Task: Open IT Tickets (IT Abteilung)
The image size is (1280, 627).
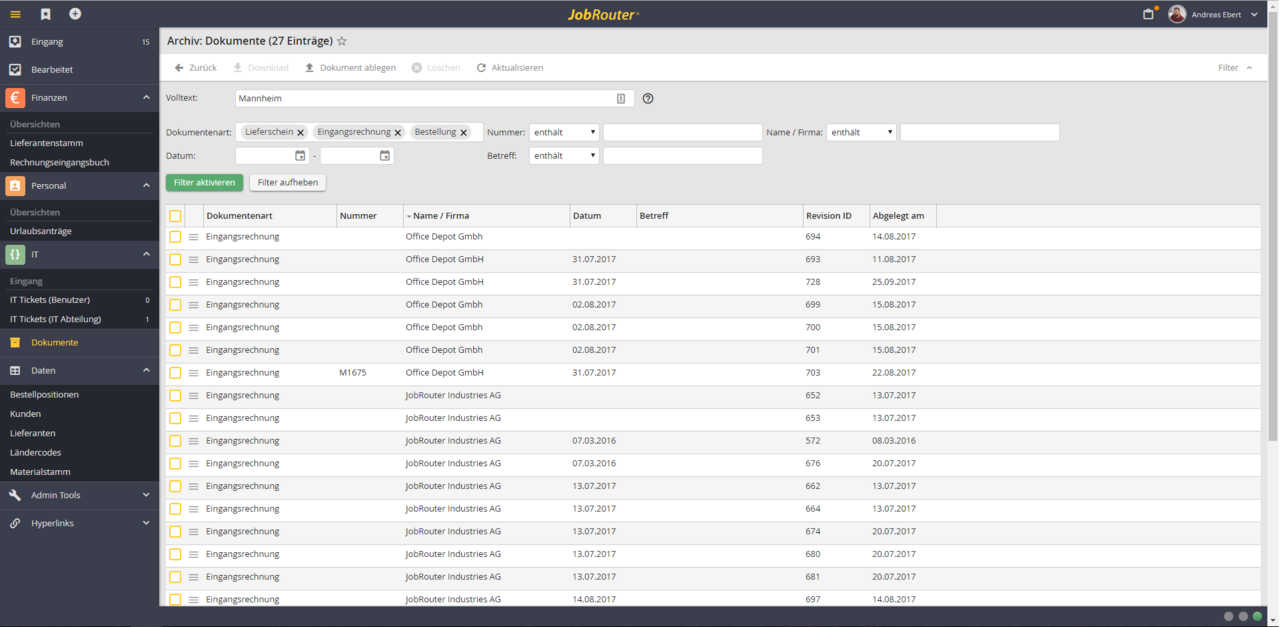Action: tap(55, 320)
